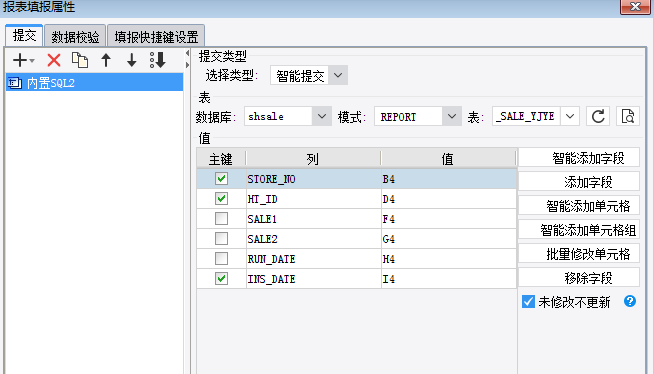
Task: Select the SALE2 column cell
Action: pos(313,239)
